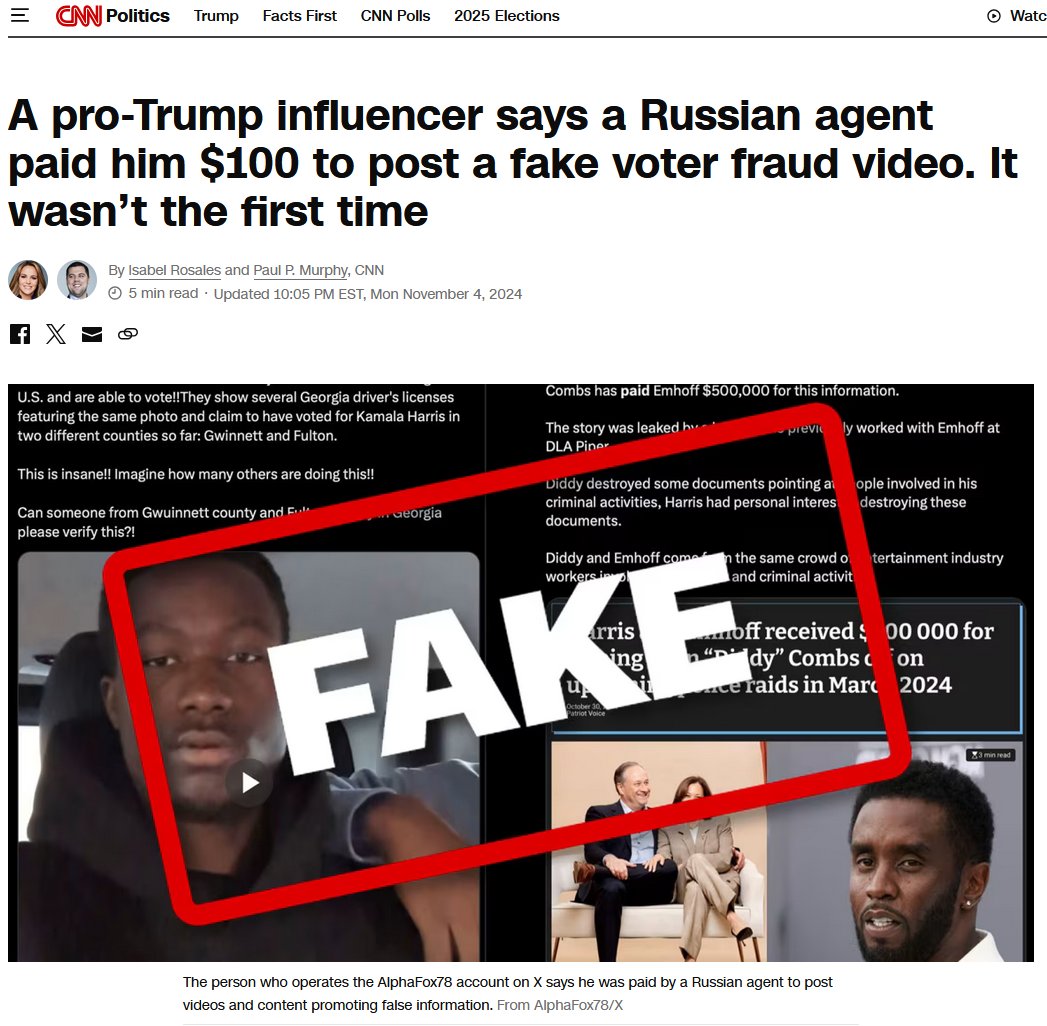This screenshot has width=1047, height=1026.
Task: Copy article link icon
Action: pyautogui.click(x=128, y=334)
